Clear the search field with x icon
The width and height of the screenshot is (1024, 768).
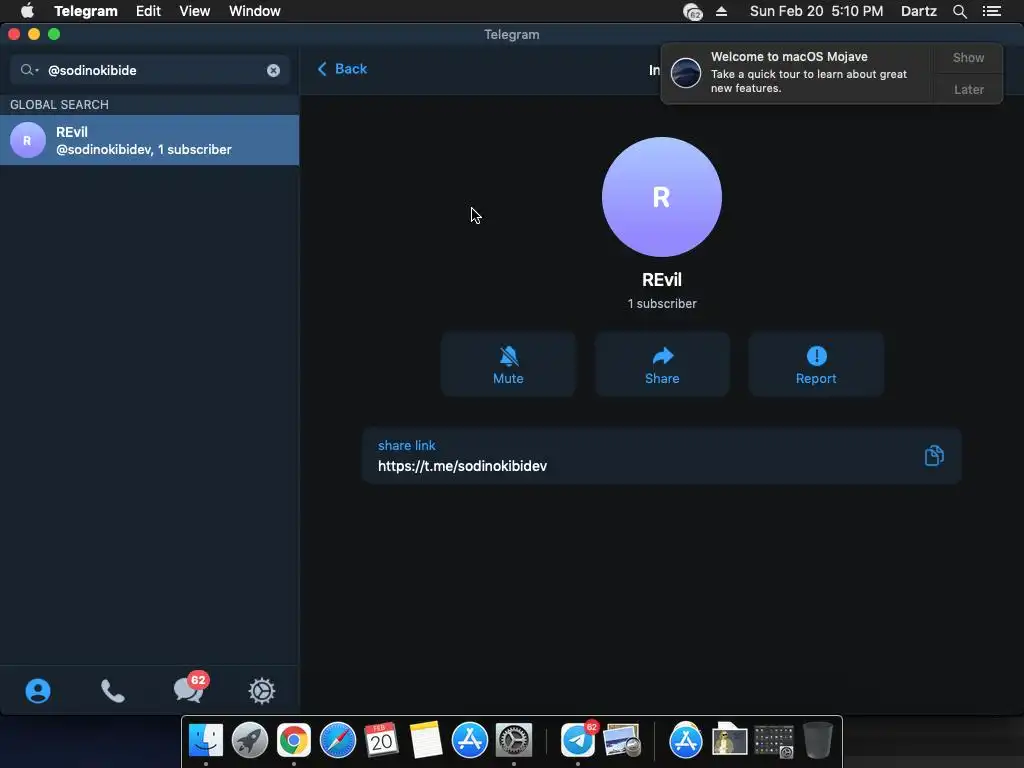(274, 71)
